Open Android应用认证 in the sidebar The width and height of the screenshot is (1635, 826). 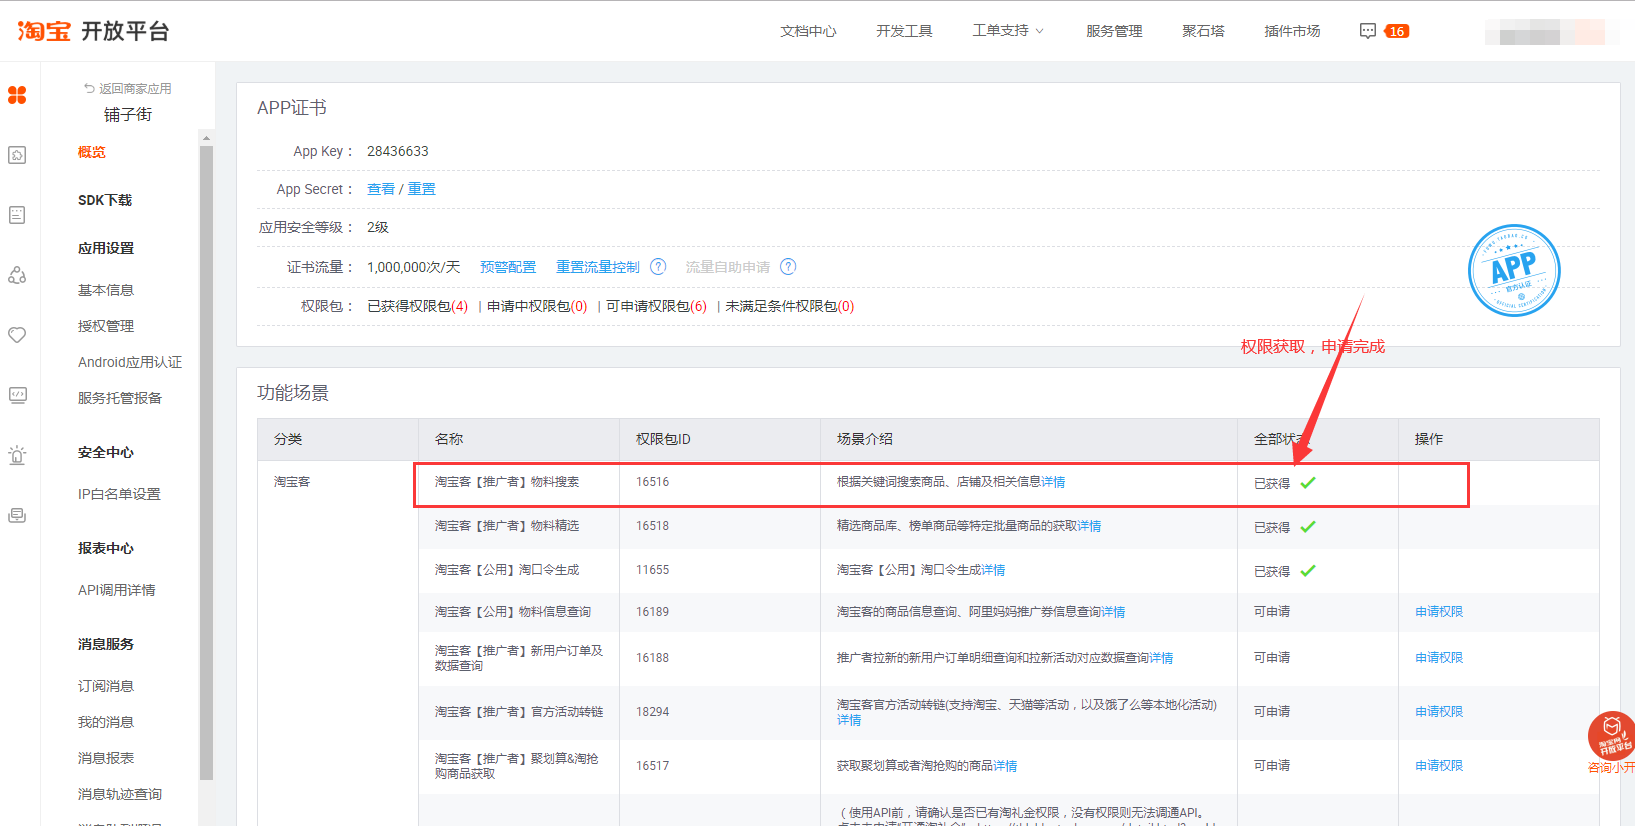pyautogui.click(x=130, y=362)
